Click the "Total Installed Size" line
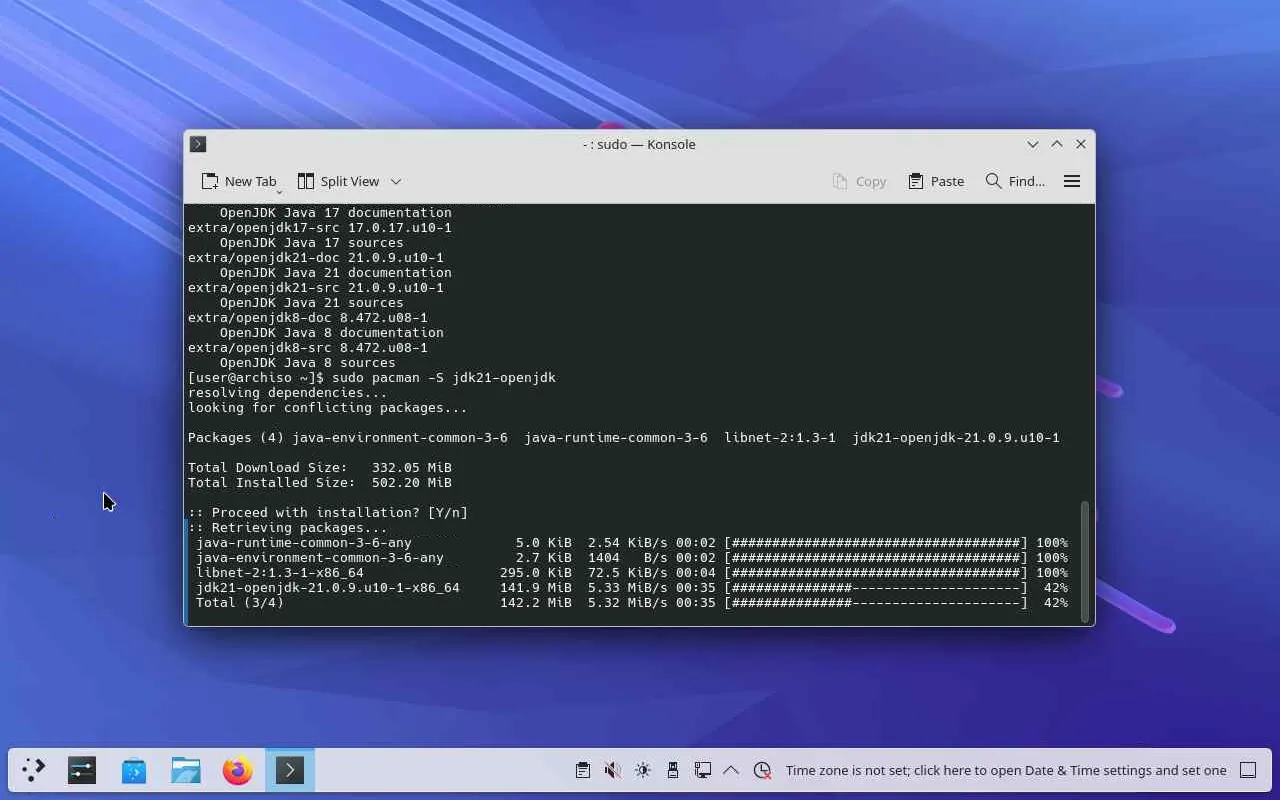The height and width of the screenshot is (800, 1280). point(320,483)
